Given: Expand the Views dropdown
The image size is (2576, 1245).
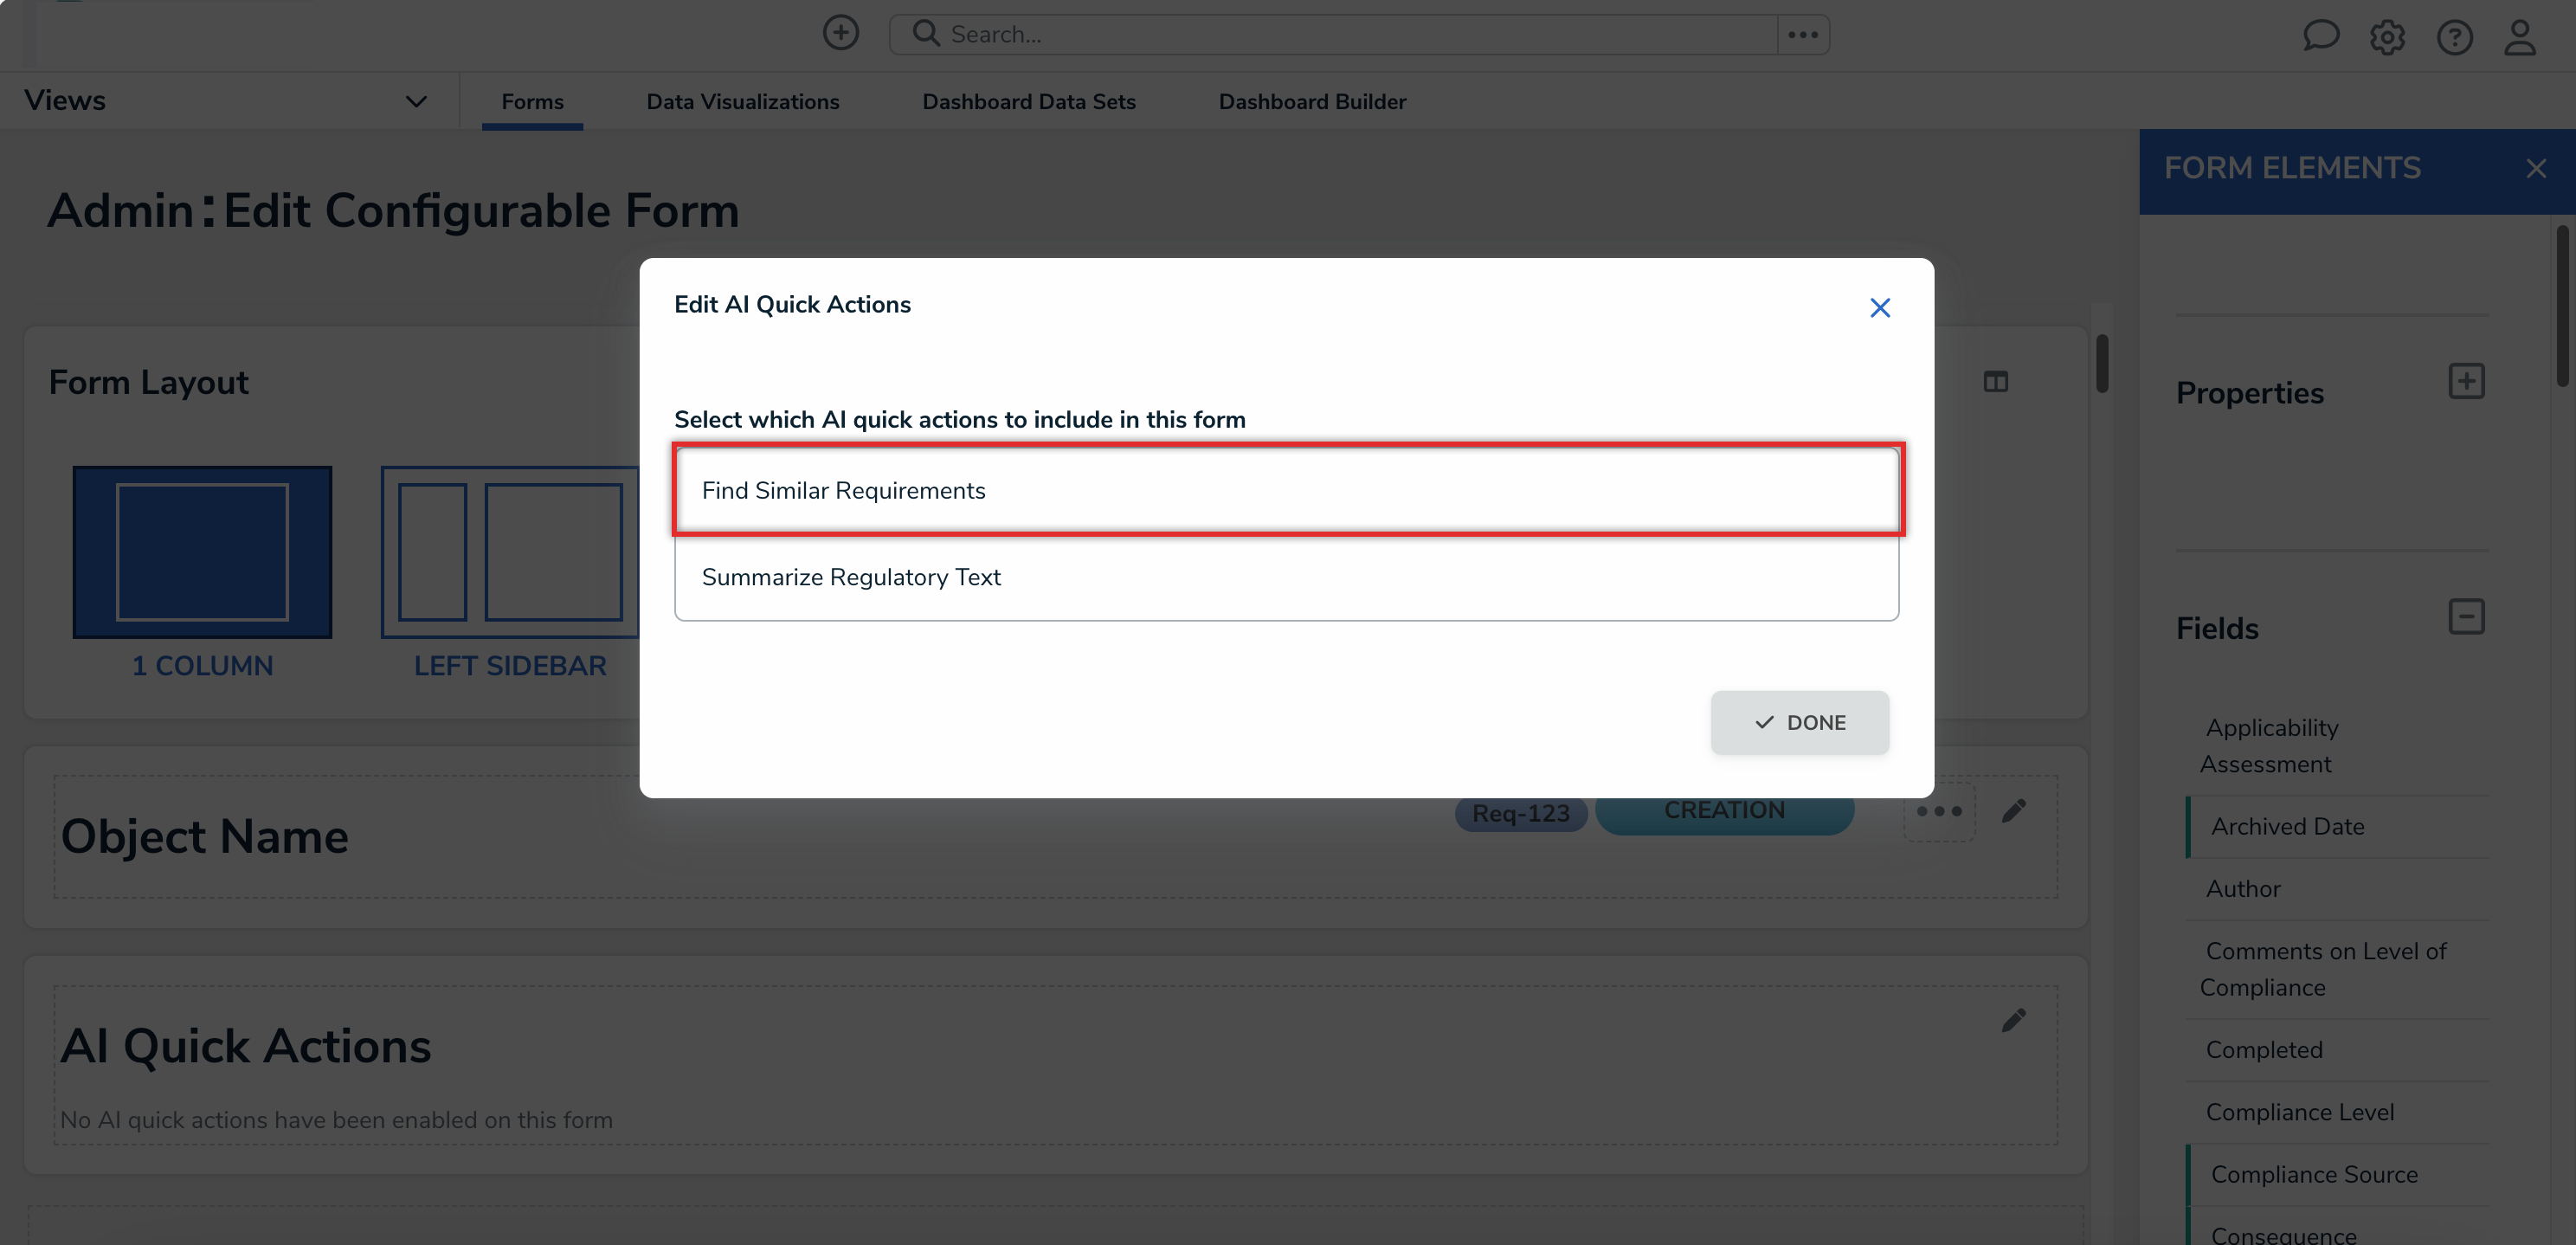Looking at the screenshot, I should click(416, 101).
